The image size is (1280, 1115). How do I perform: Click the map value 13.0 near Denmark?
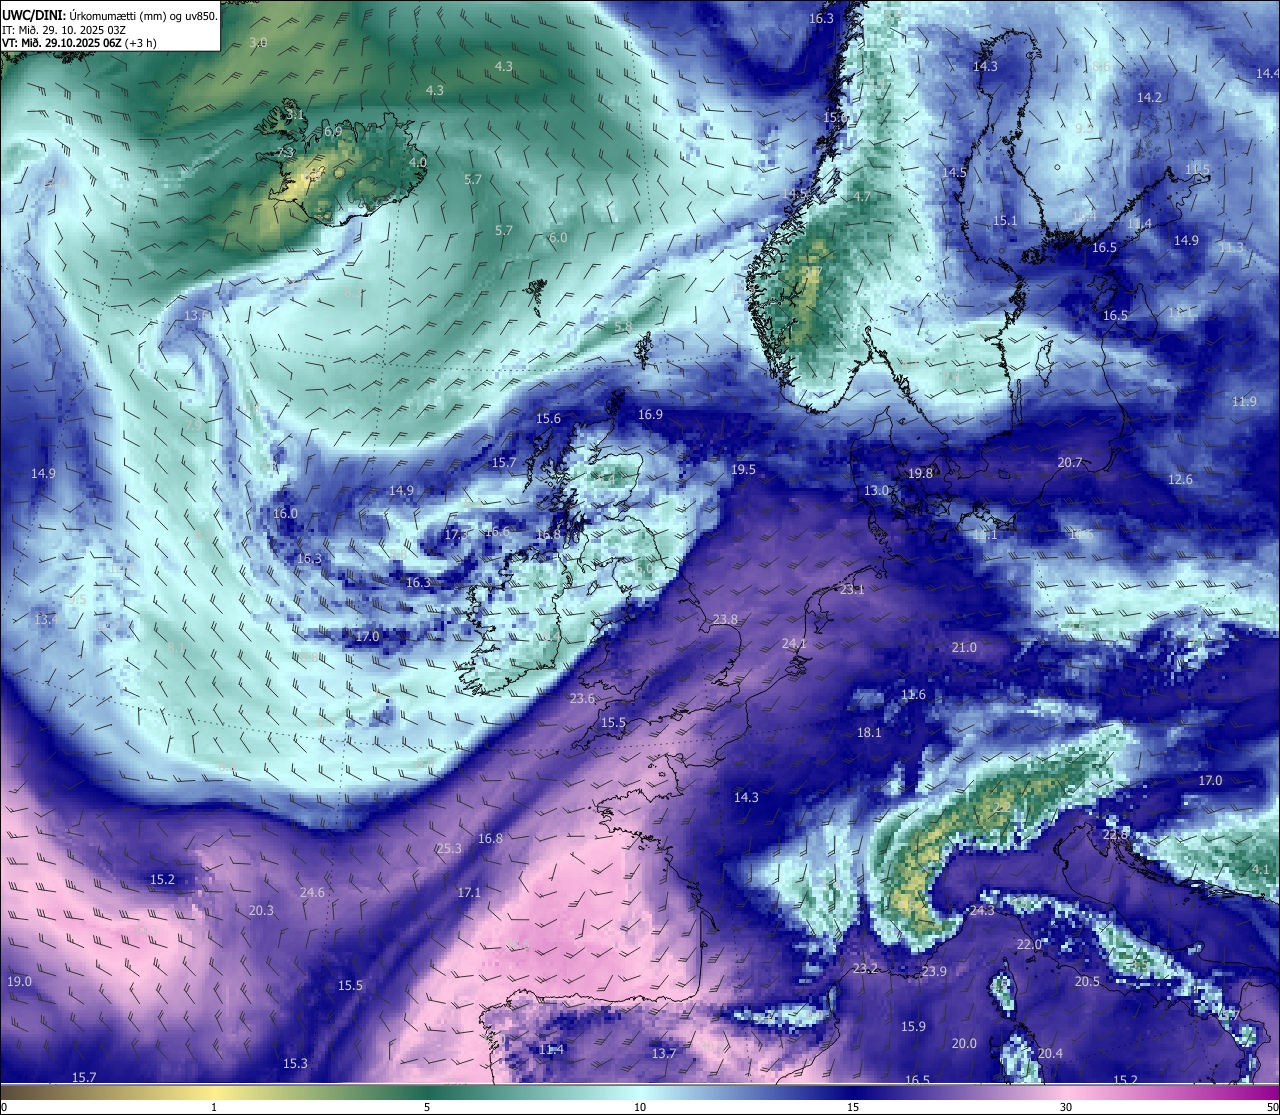pos(876,490)
